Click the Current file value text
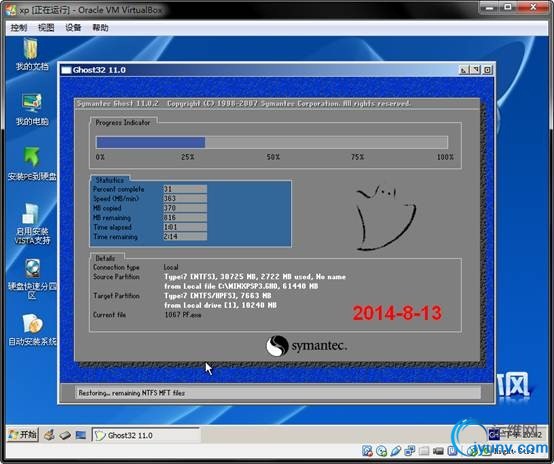The height and width of the screenshot is (464, 554). [x=183, y=315]
